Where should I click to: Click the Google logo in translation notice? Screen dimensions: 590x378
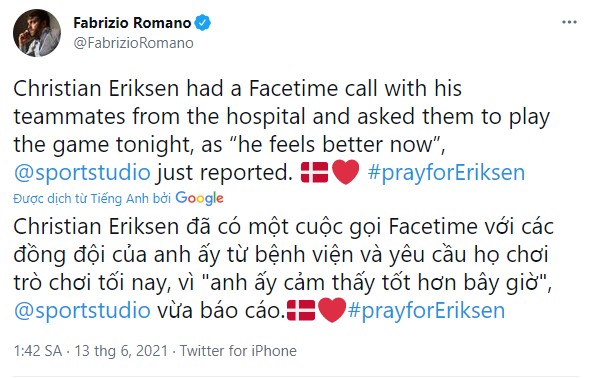(x=199, y=198)
